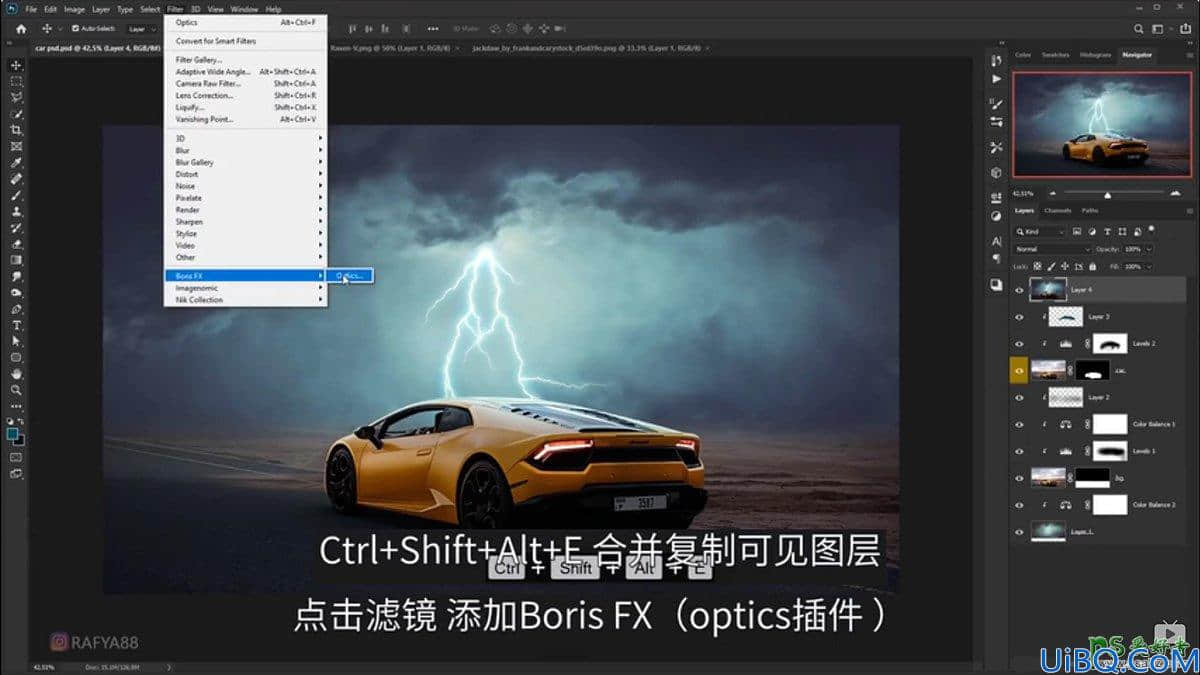Open the Adjustments panel icon in side strip
Viewport: 1200px width, 675px height.
(996, 215)
